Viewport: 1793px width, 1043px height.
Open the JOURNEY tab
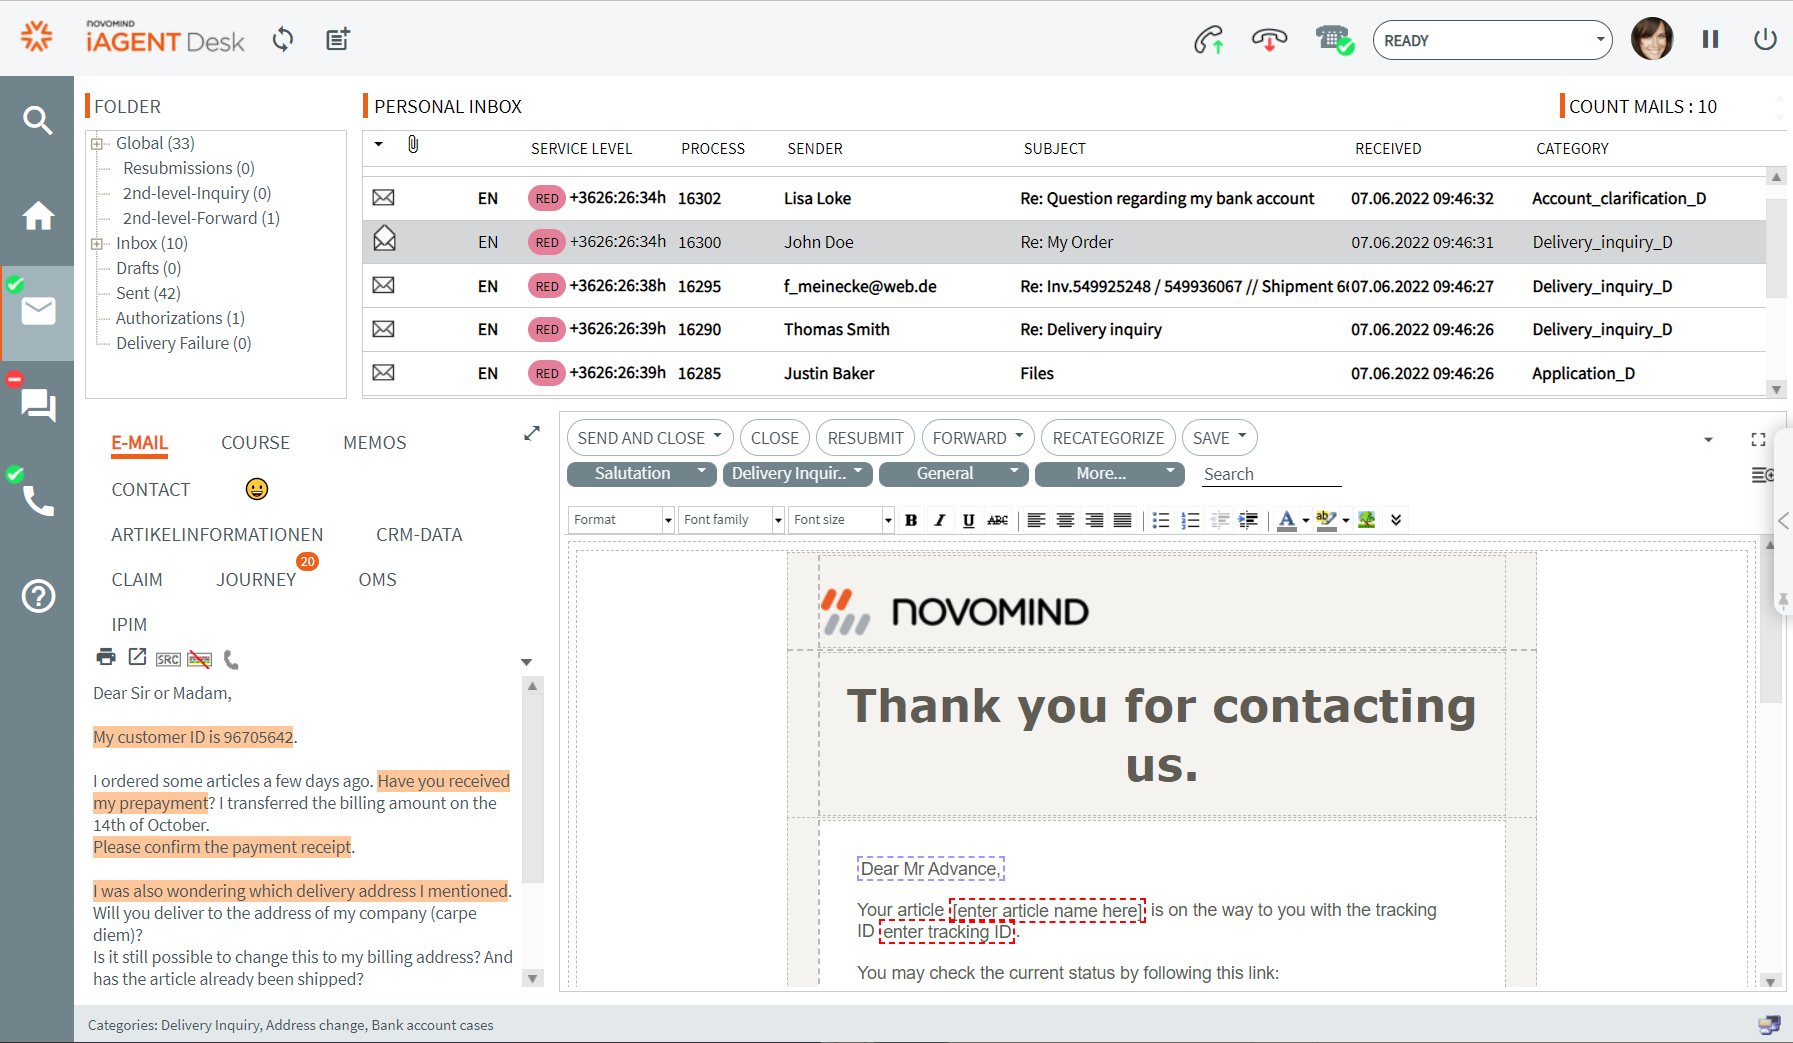256,580
